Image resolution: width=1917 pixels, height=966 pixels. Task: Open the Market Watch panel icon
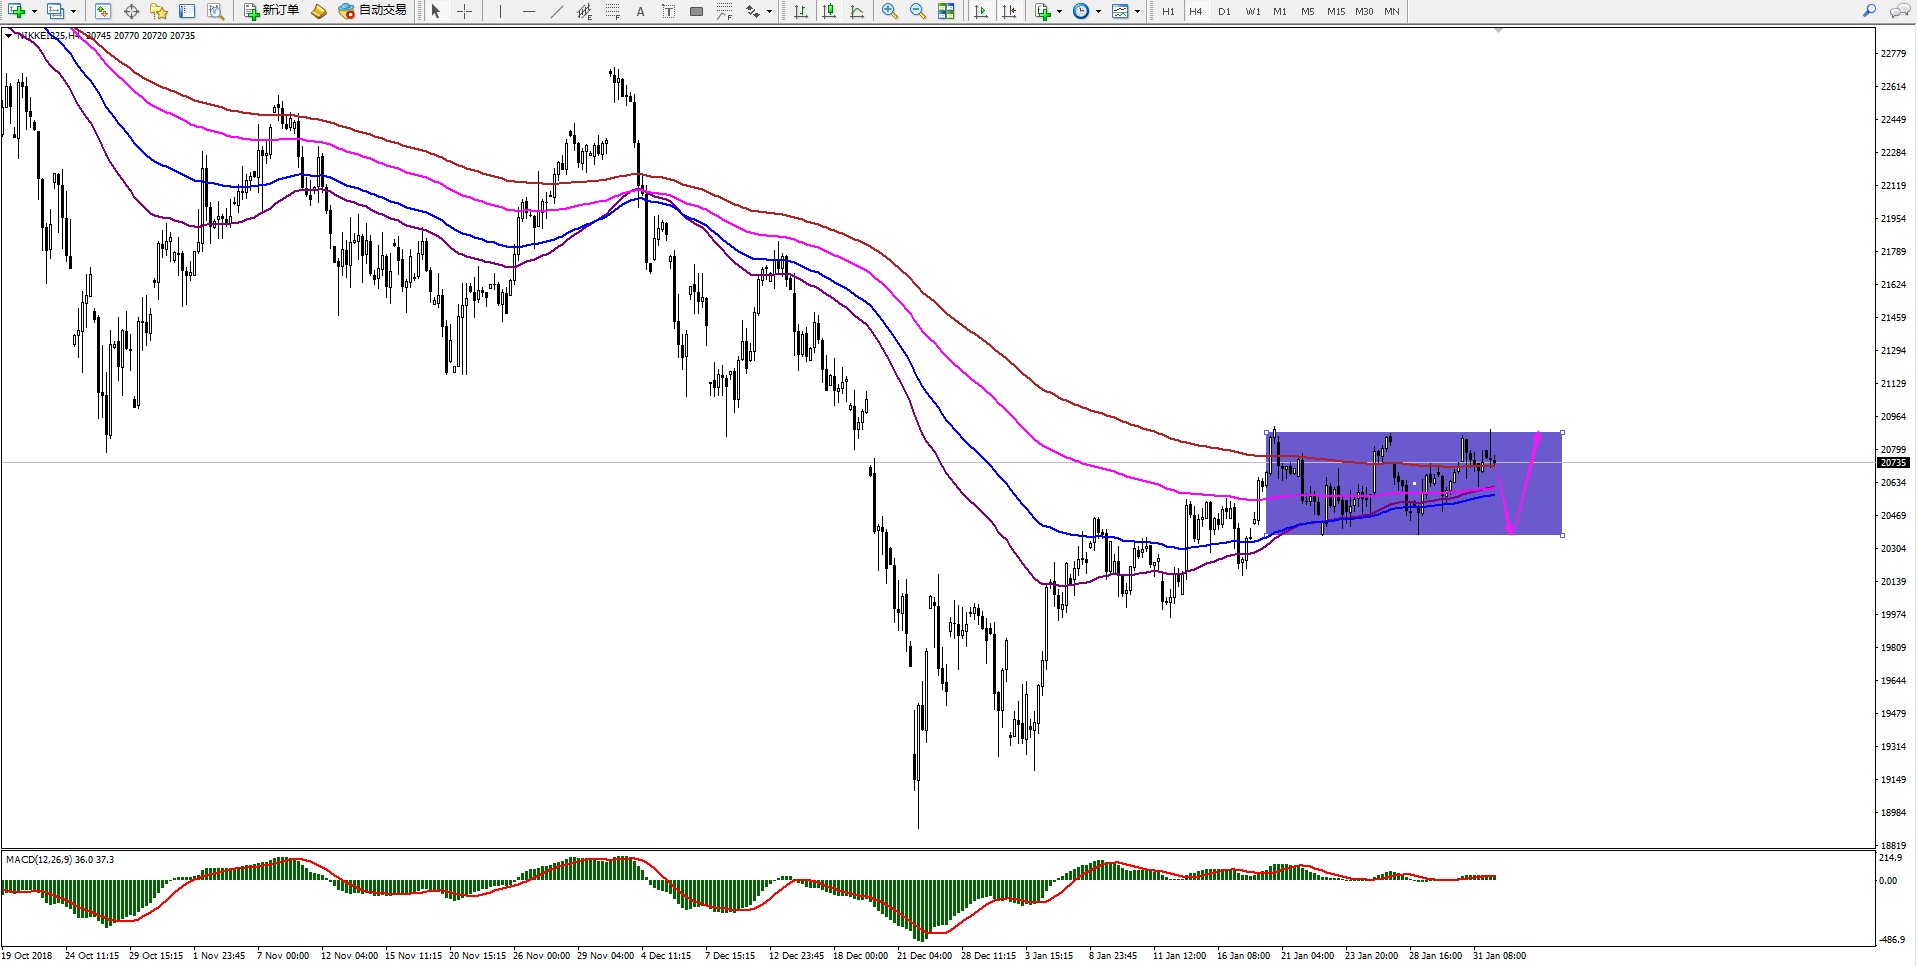pos(102,11)
